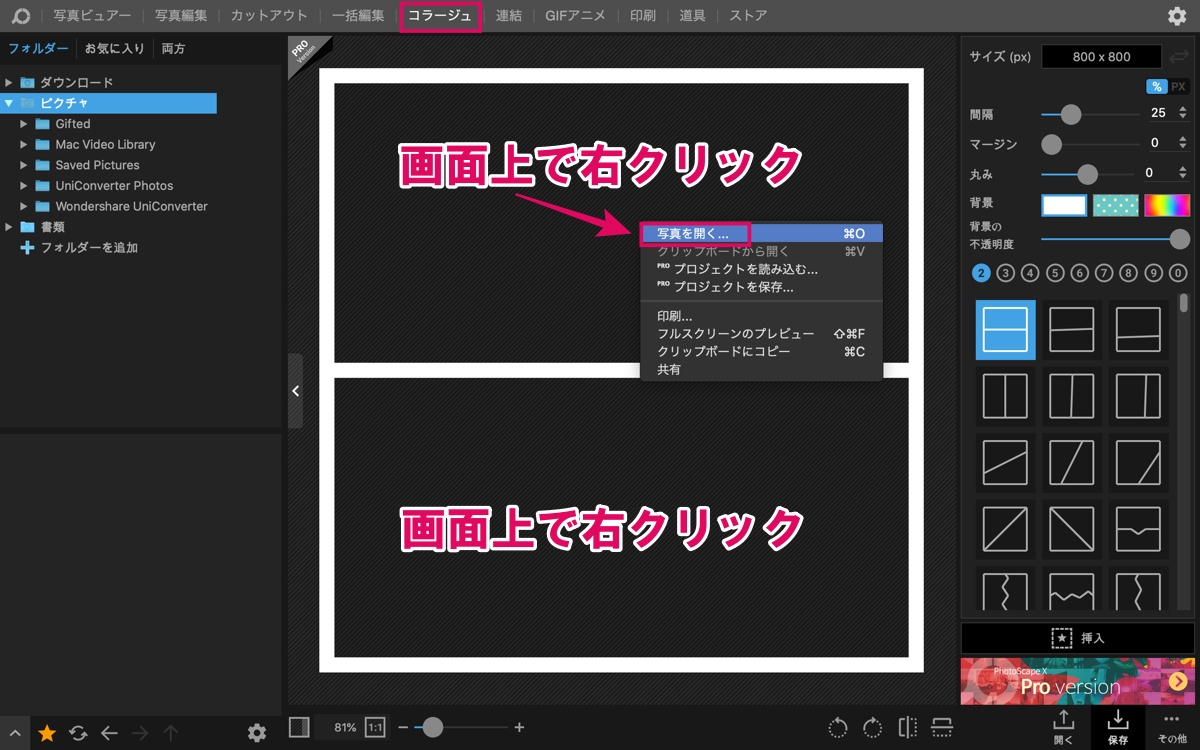Click the 保存 save icon
Image resolution: width=1200 pixels, height=750 pixels.
[1118, 728]
